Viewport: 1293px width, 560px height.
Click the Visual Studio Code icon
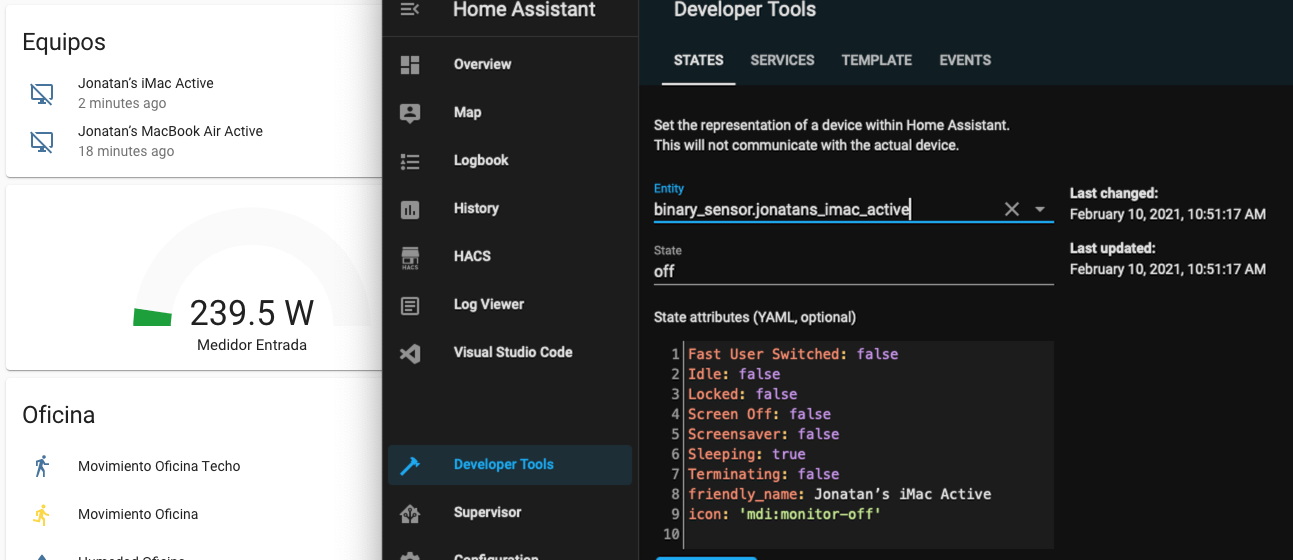point(410,353)
